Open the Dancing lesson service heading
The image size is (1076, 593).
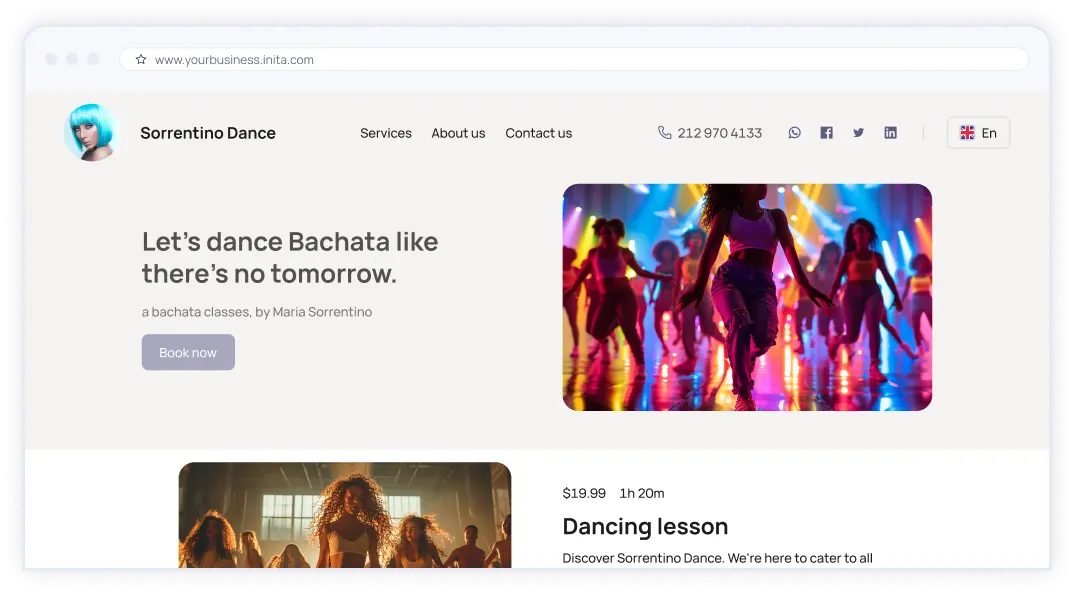click(x=645, y=527)
